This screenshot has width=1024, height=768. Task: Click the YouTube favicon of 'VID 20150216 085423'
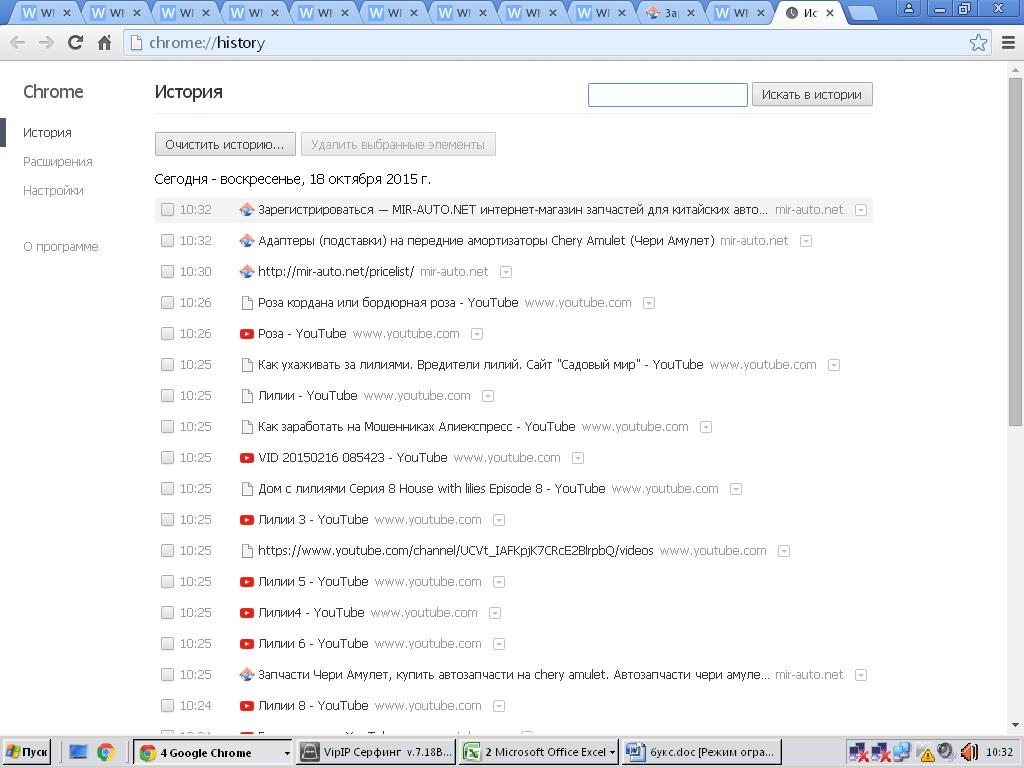246,458
